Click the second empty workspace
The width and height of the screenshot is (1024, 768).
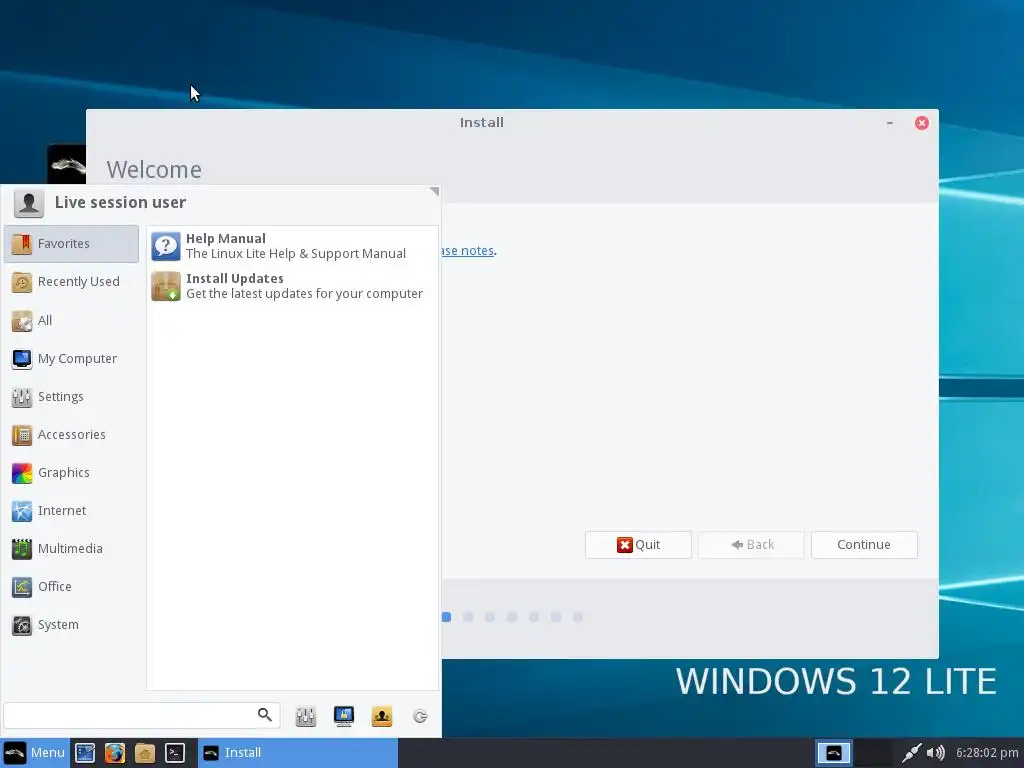click(872, 753)
